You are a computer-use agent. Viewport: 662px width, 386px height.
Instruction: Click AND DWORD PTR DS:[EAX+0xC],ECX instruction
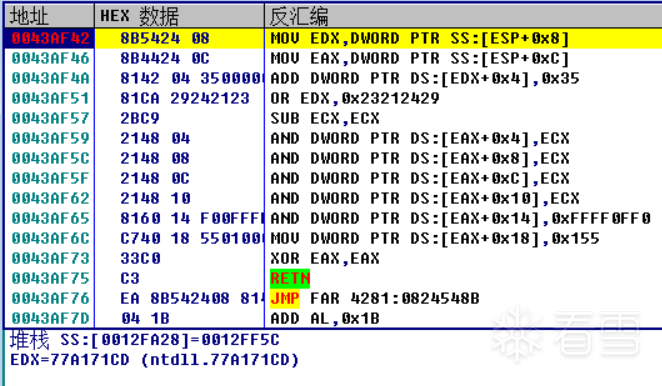pyautogui.click(x=420, y=178)
